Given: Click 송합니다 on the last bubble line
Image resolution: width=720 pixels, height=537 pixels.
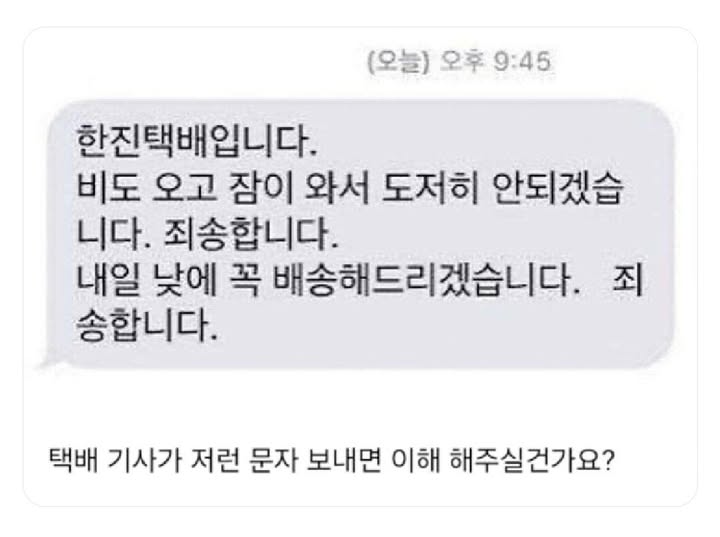Looking at the screenshot, I should (x=146, y=325).
